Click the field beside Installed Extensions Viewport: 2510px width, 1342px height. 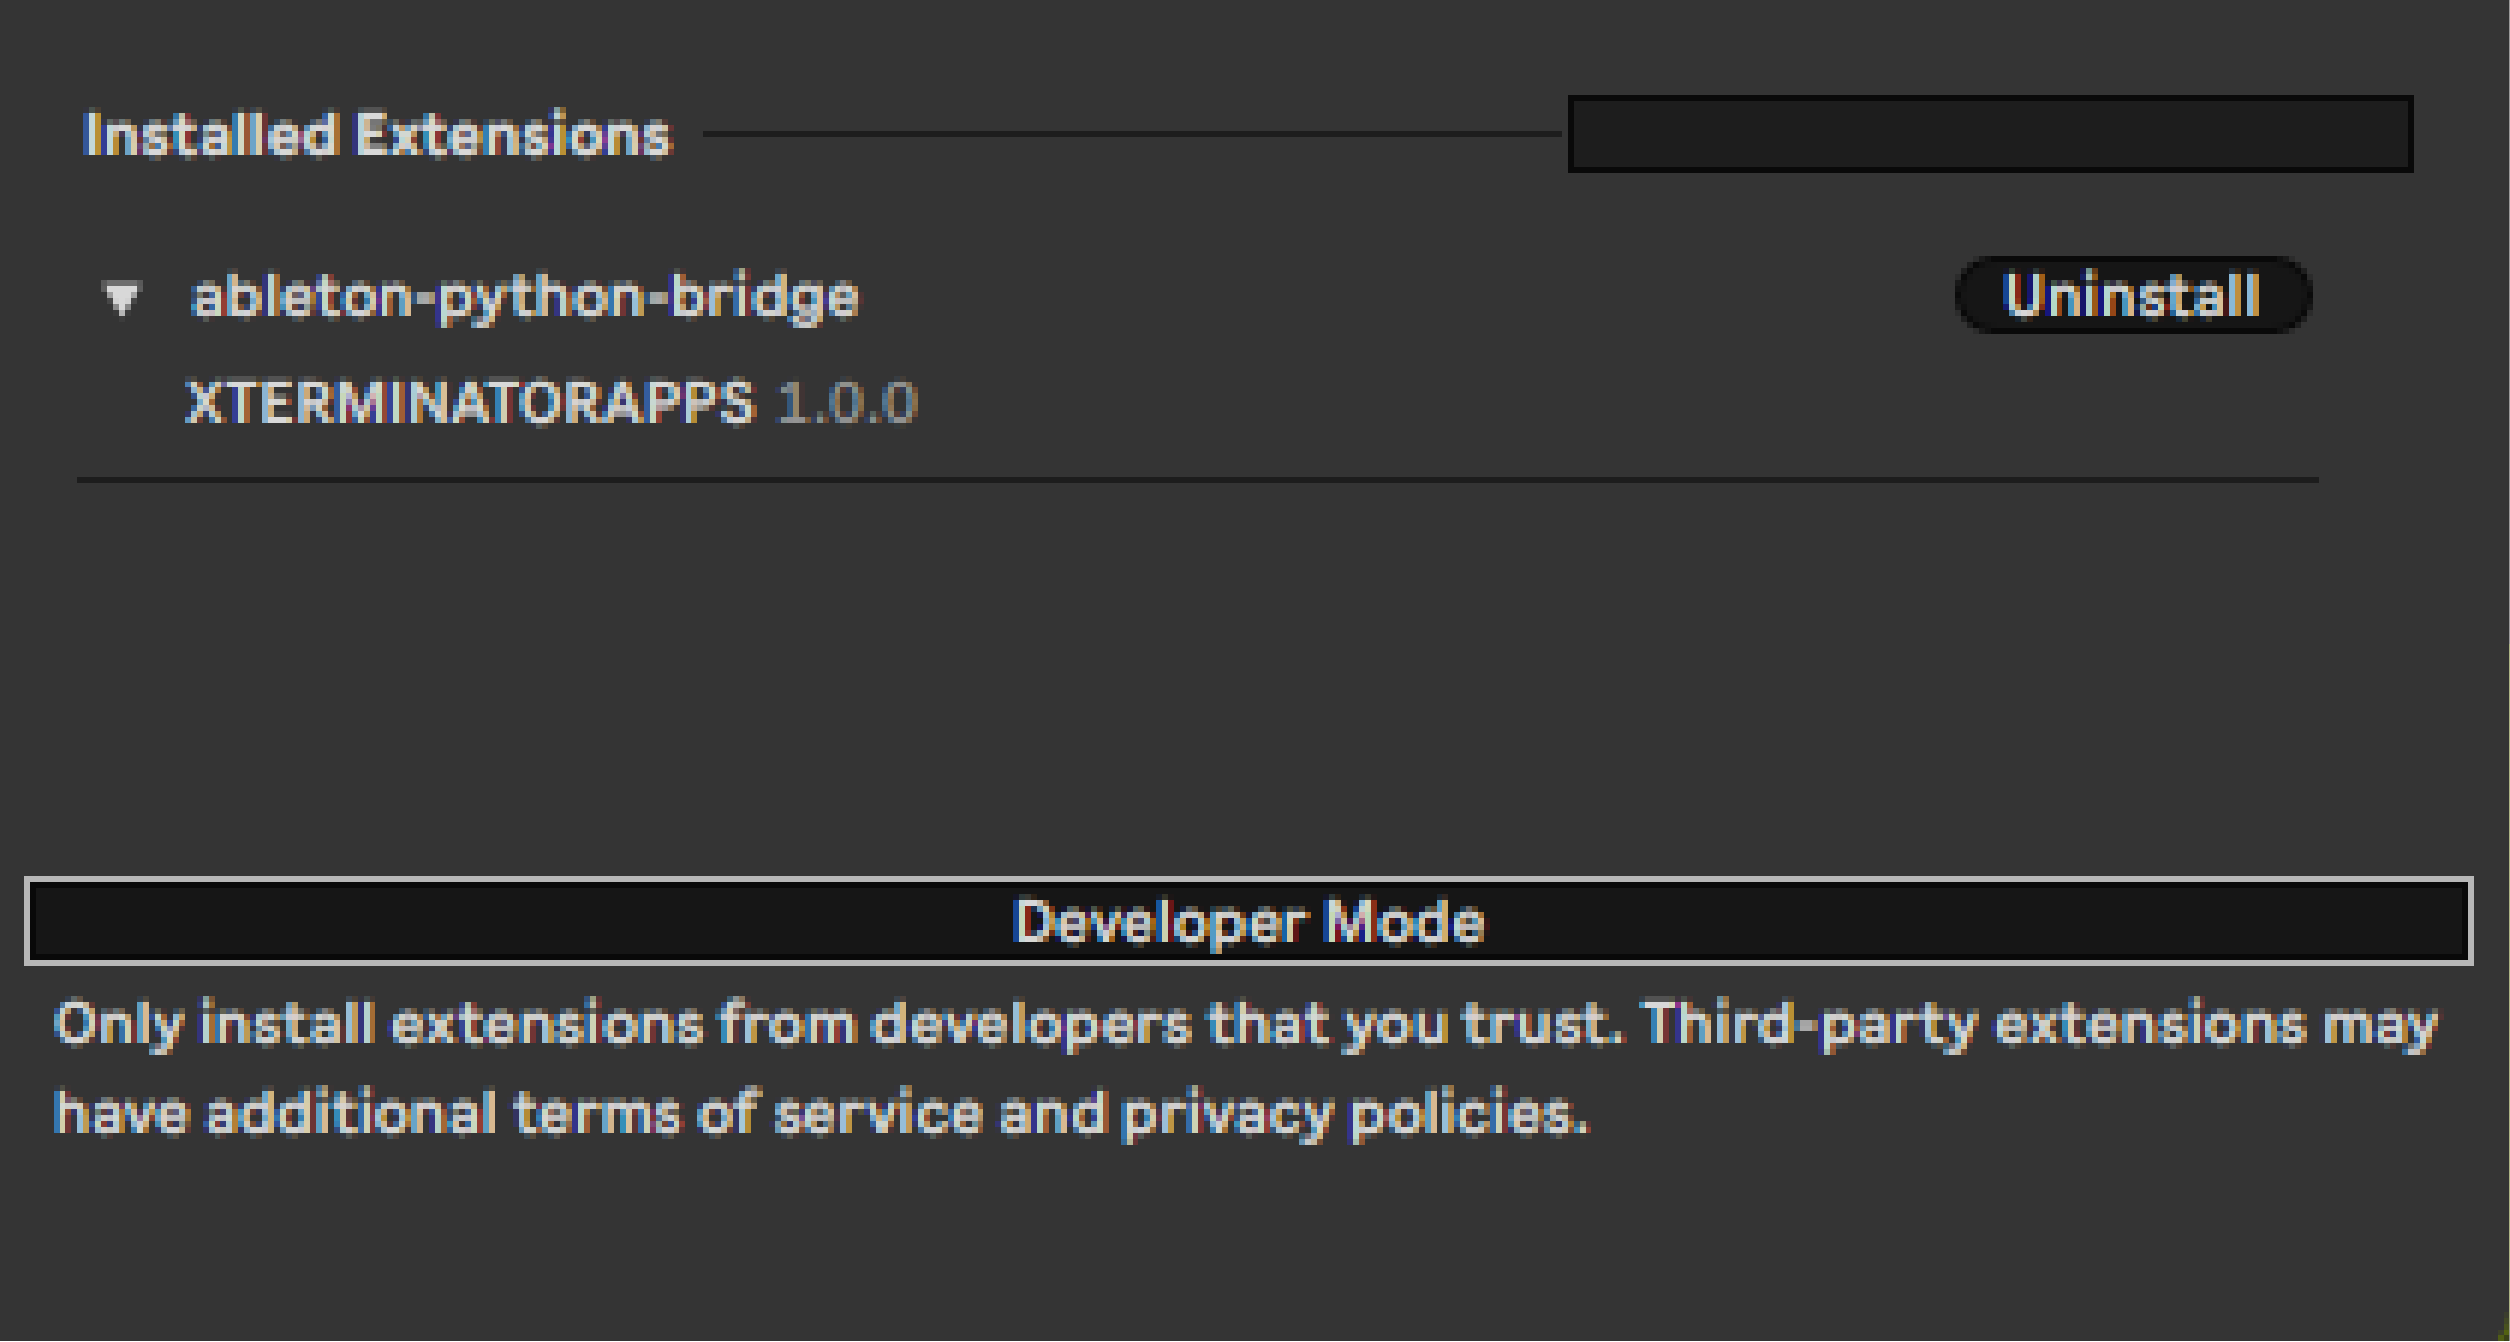click(x=1990, y=134)
